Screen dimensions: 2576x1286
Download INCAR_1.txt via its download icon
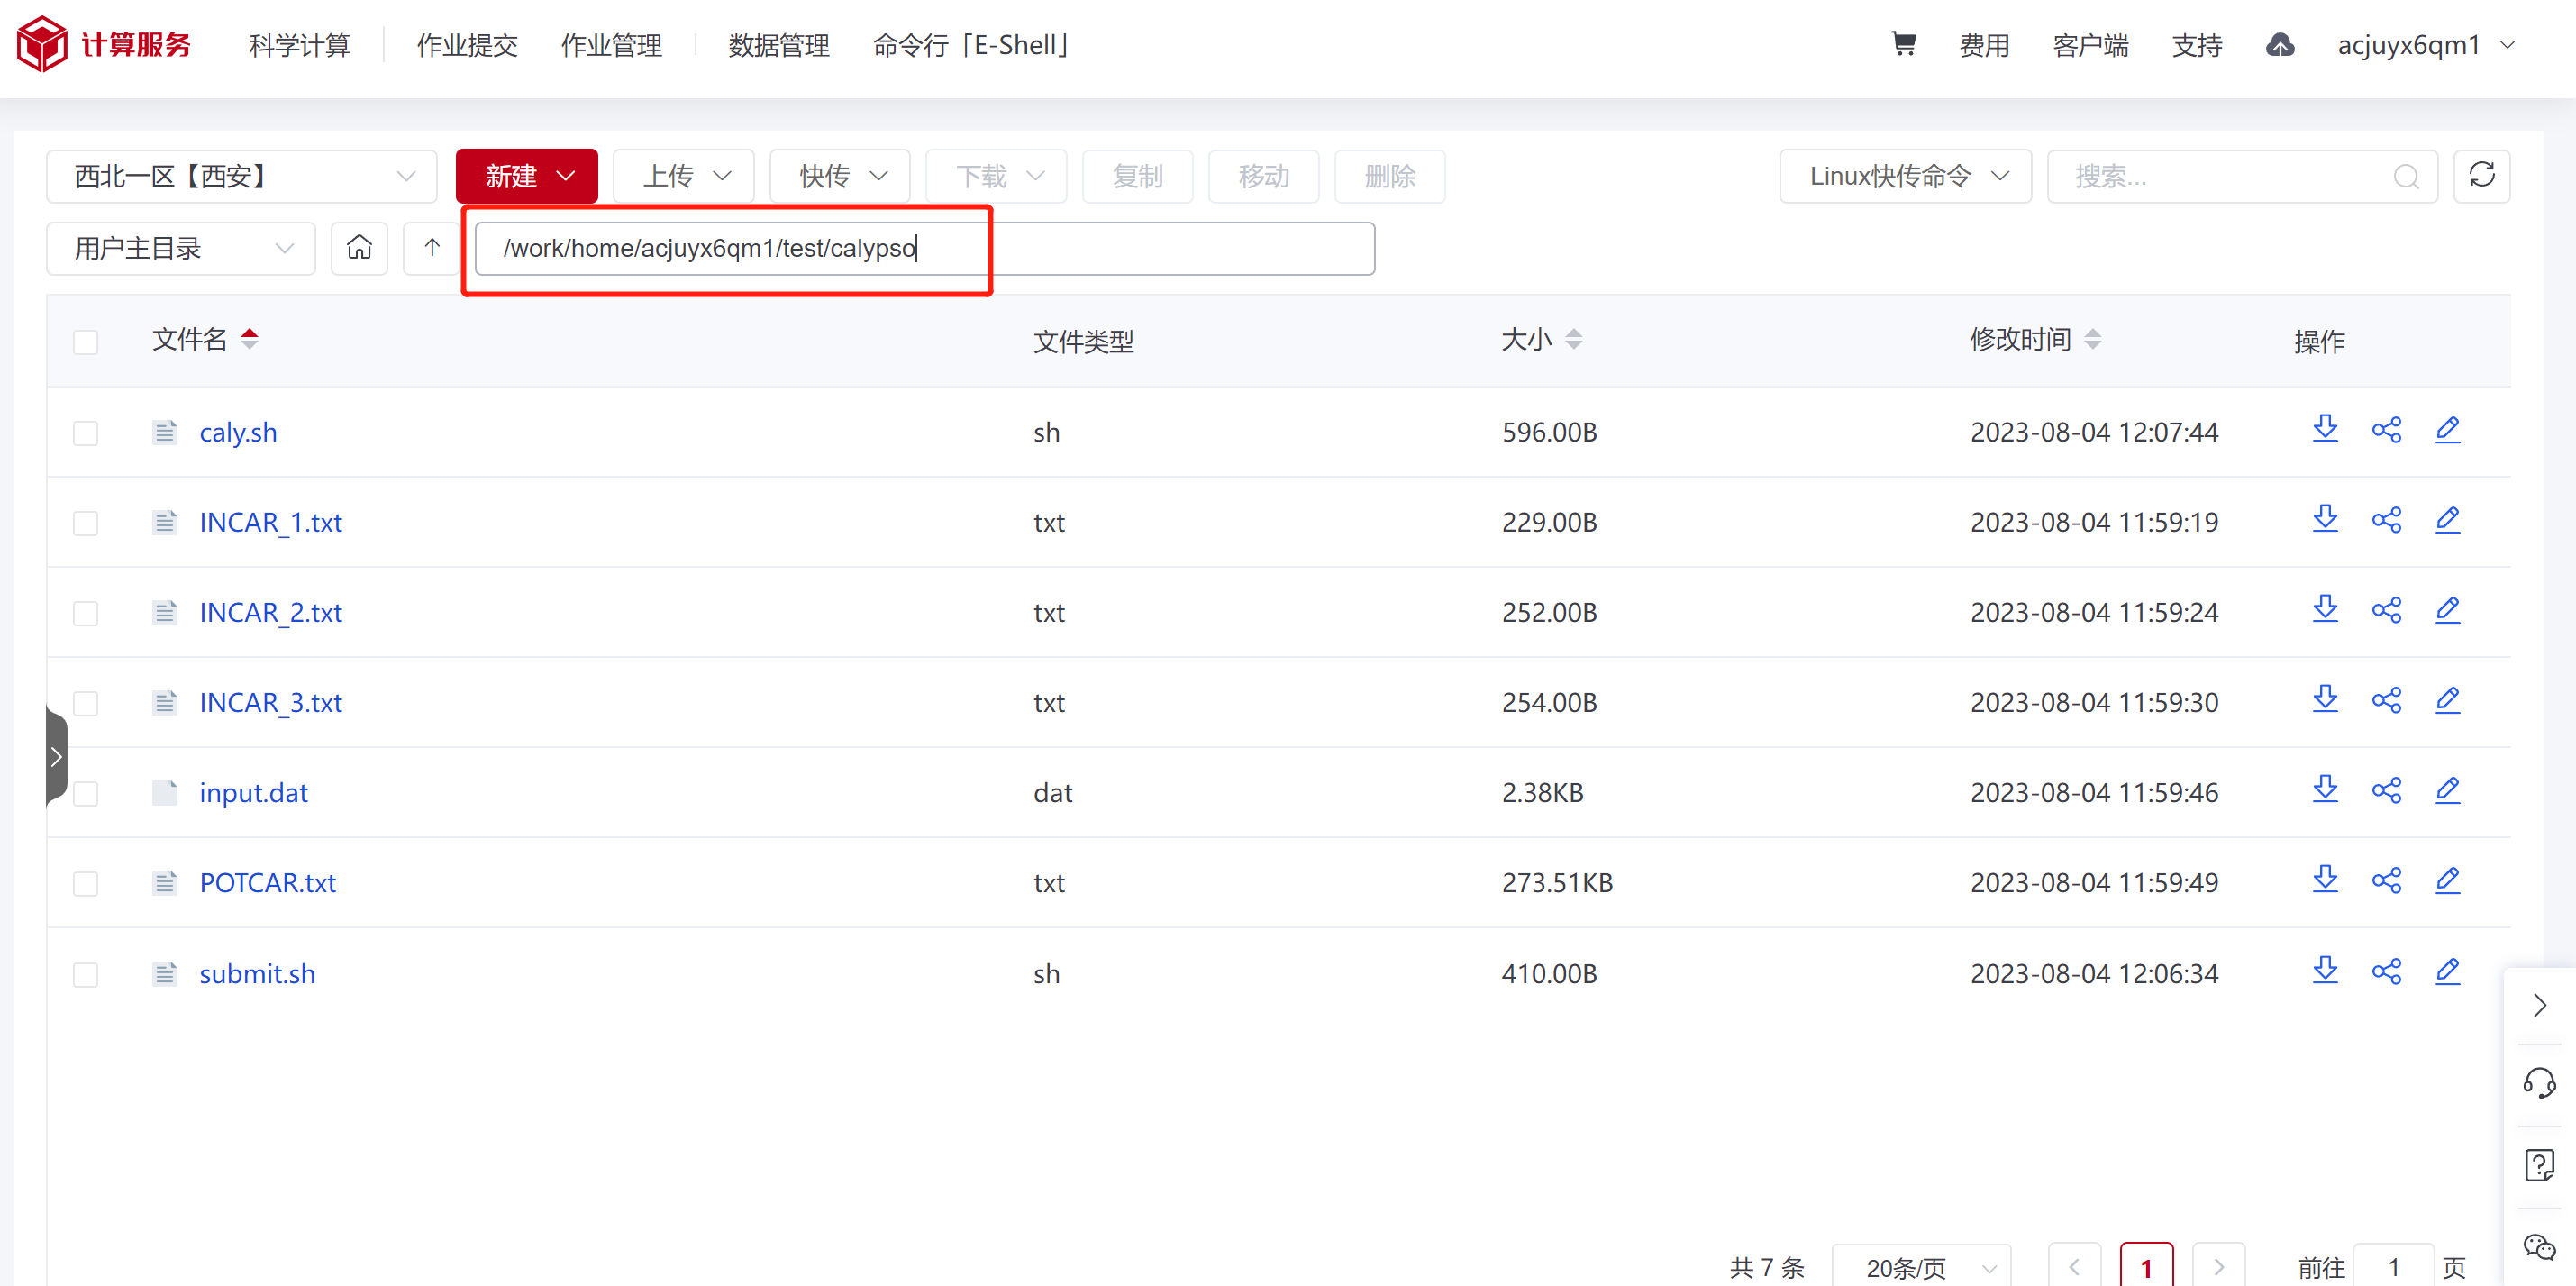[2325, 520]
